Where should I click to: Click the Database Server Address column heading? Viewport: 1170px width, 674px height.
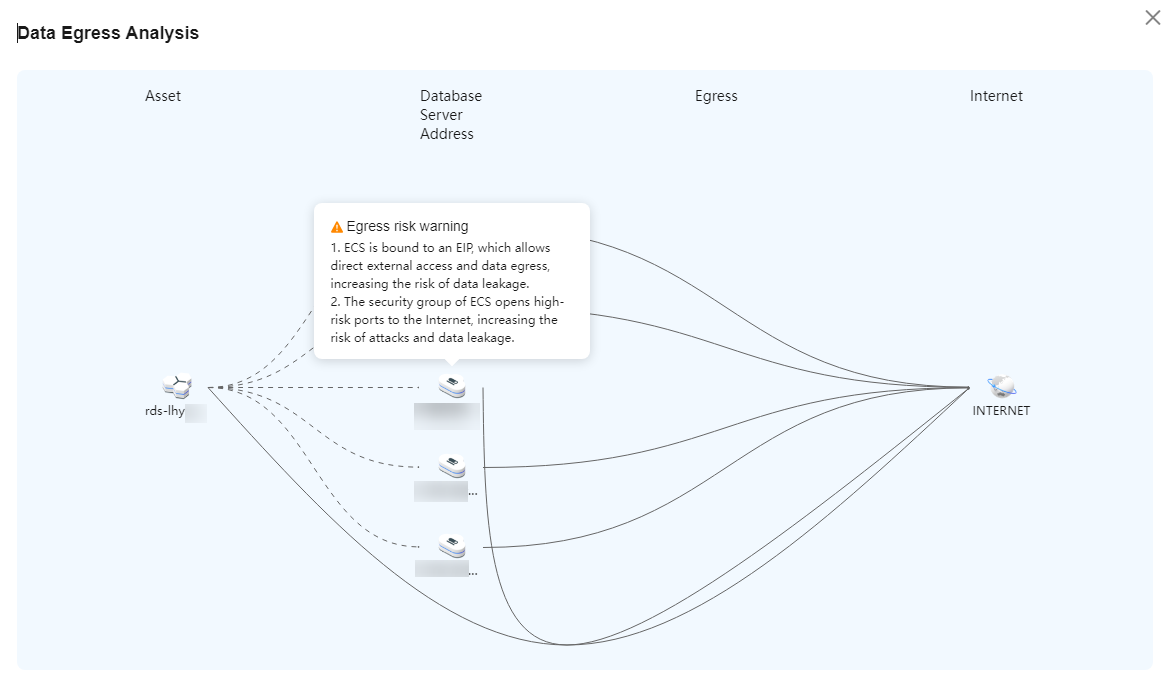[x=451, y=115]
